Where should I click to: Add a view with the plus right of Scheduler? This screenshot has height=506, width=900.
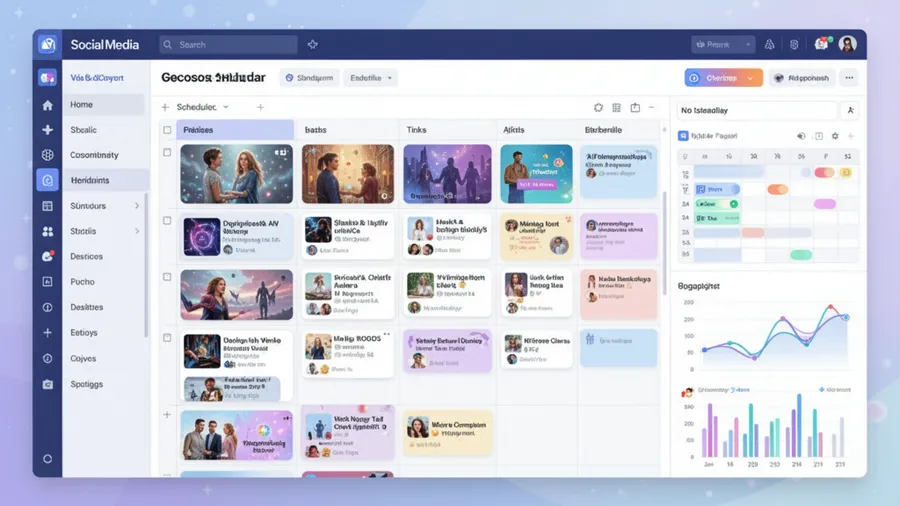coord(260,107)
